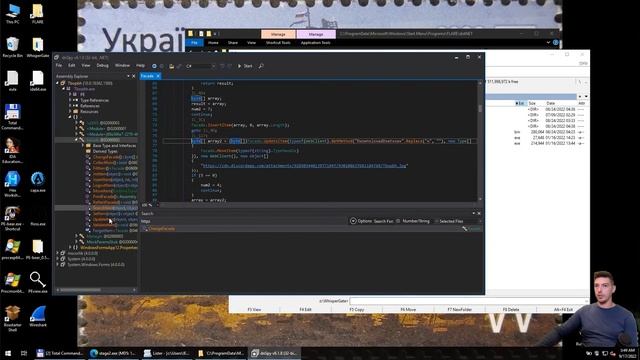
Task: Expand the PE node in the tree
Action: coord(70,94)
